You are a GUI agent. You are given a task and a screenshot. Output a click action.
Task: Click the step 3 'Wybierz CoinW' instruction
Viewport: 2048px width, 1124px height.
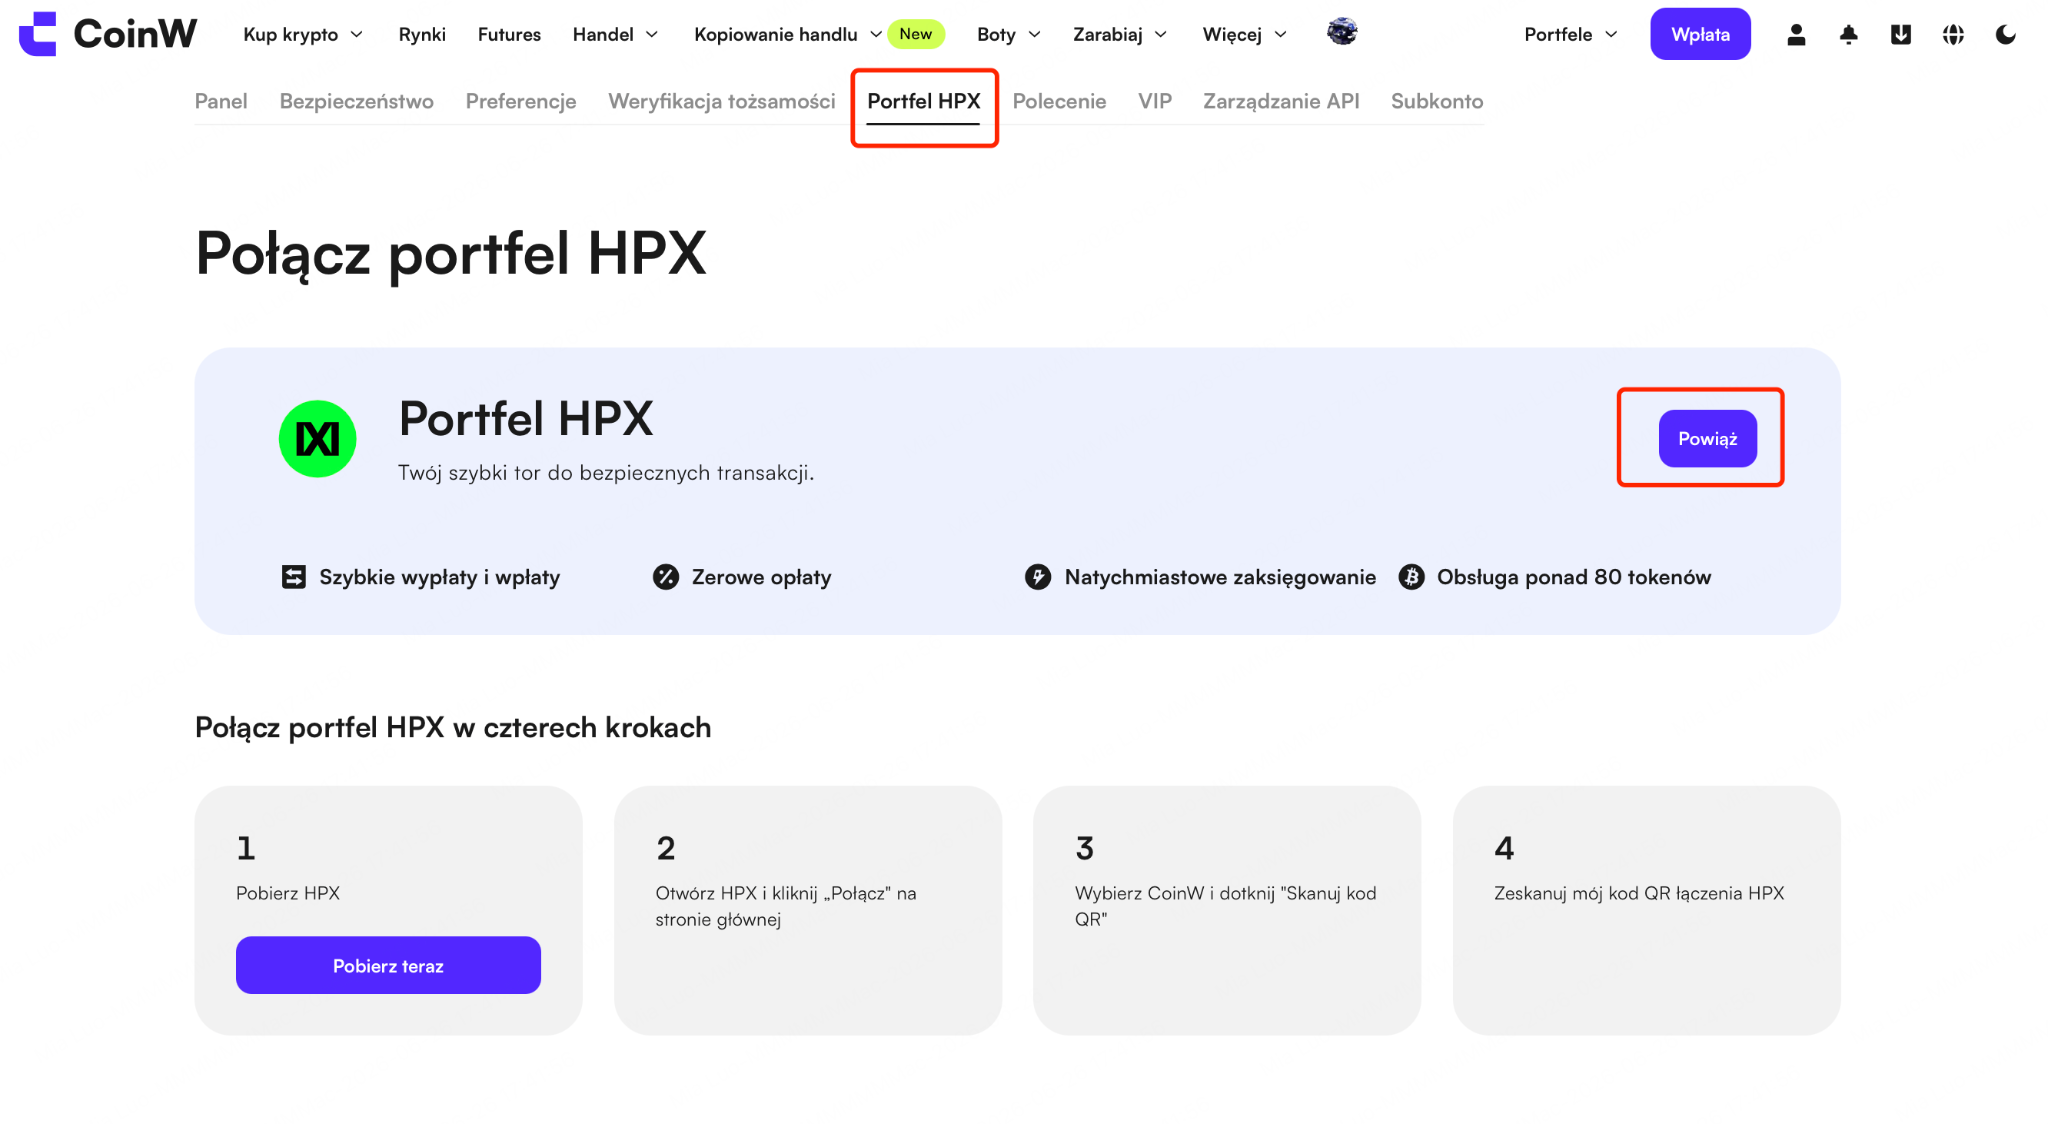(1226, 906)
